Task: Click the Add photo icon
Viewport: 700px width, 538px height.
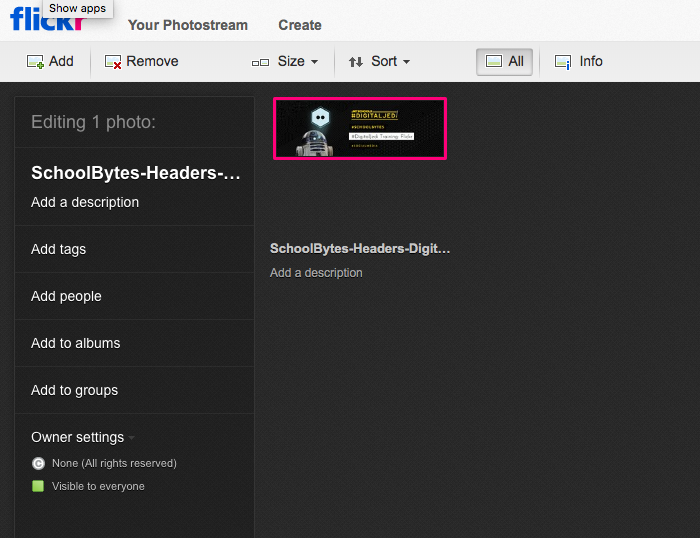Action: click(35, 62)
